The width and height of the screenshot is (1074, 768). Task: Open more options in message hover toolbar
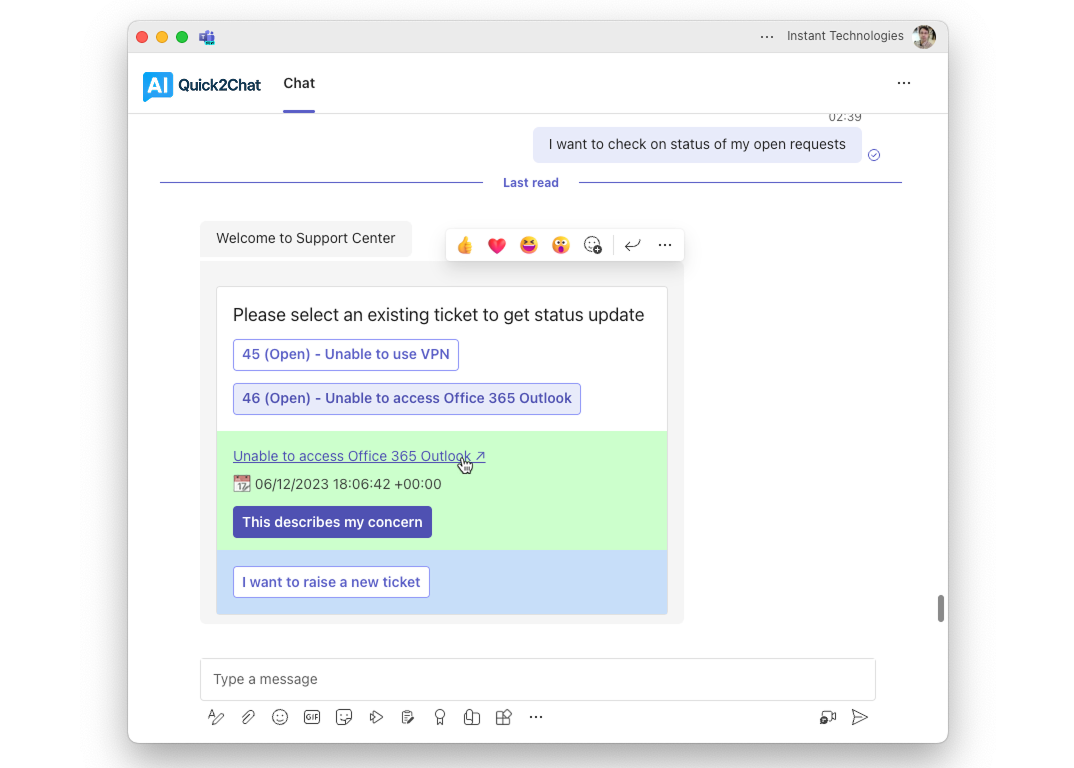[665, 245]
